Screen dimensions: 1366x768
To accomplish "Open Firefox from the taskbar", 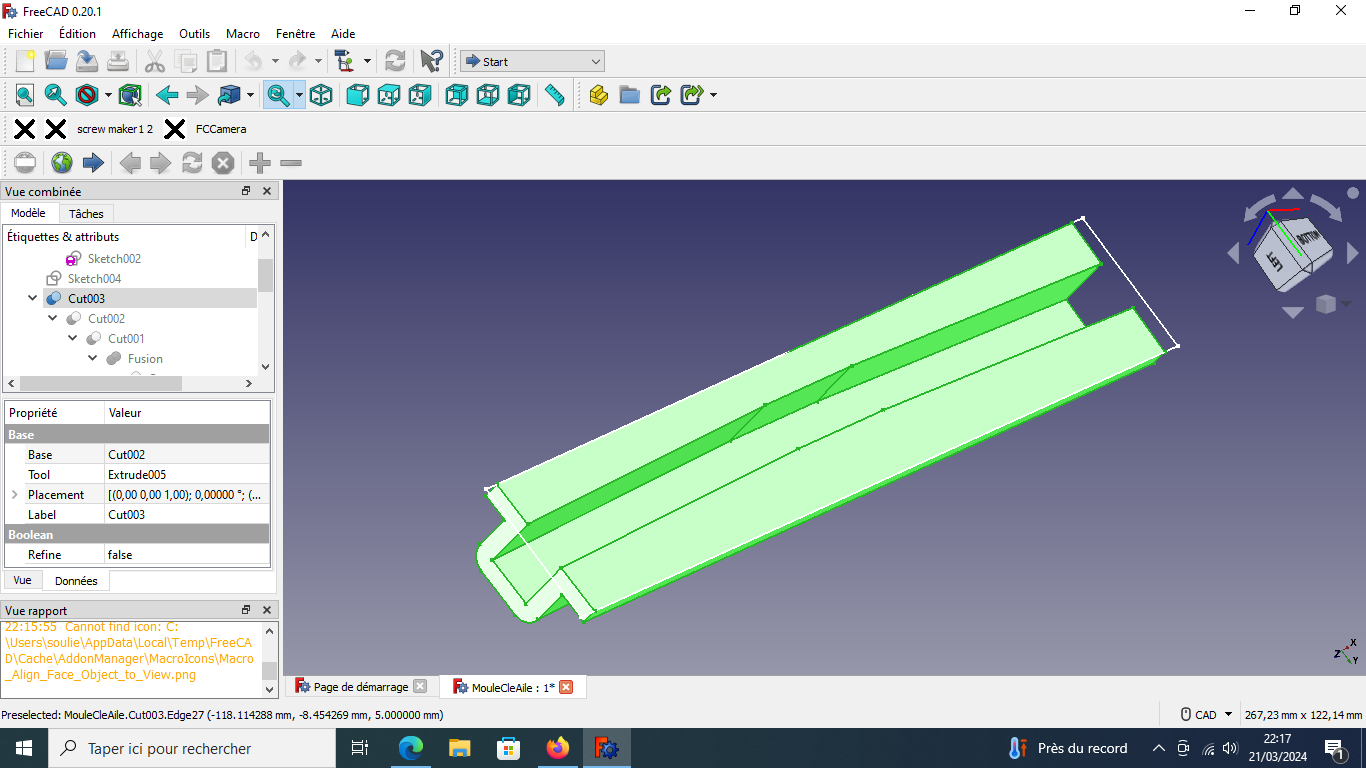I will 557,748.
